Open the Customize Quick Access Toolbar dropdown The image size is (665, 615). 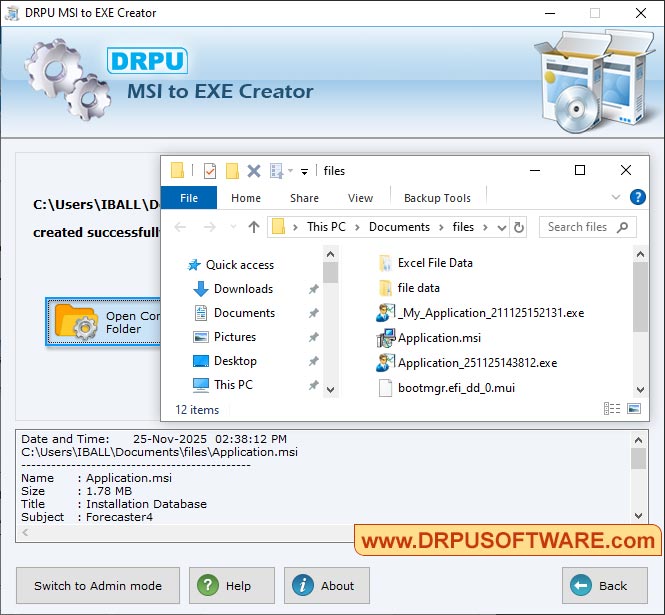[304, 171]
